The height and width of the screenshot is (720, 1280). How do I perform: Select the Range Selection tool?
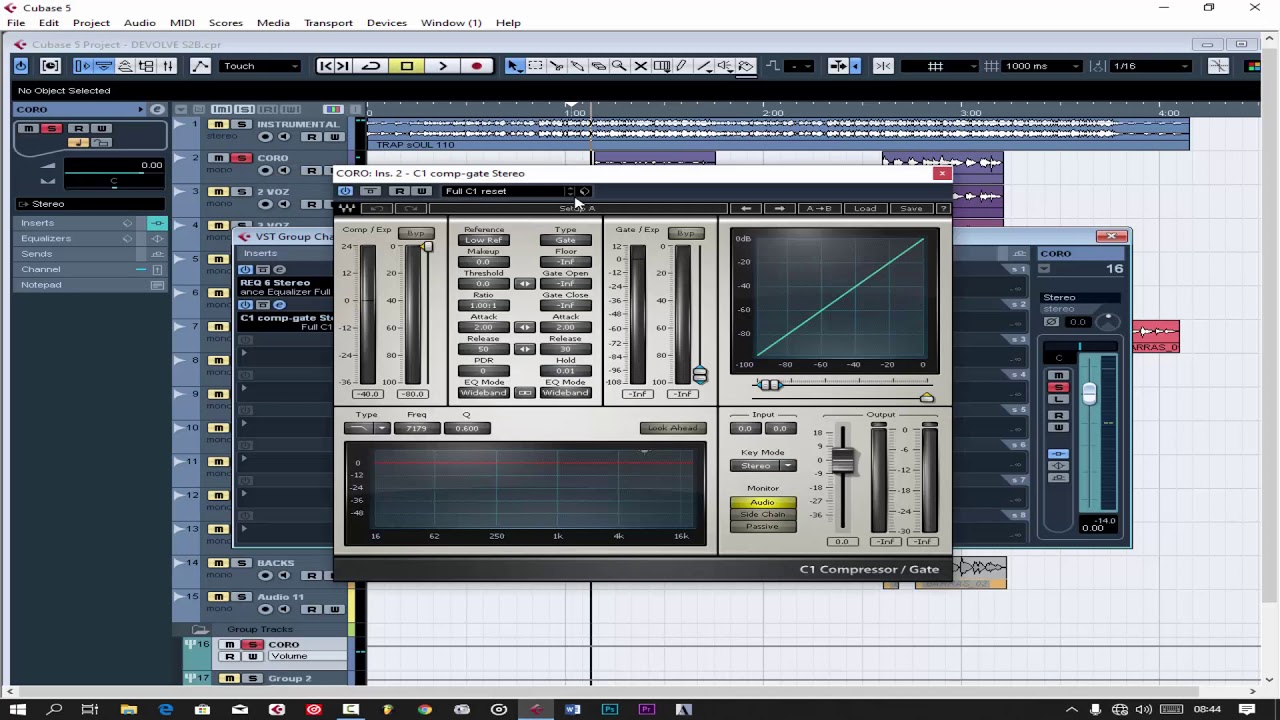(535, 66)
